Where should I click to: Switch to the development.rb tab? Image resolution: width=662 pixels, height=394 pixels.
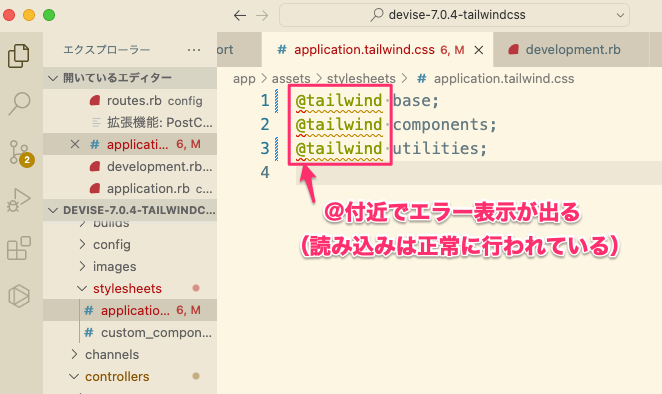pyautogui.click(x=571, y=50)
